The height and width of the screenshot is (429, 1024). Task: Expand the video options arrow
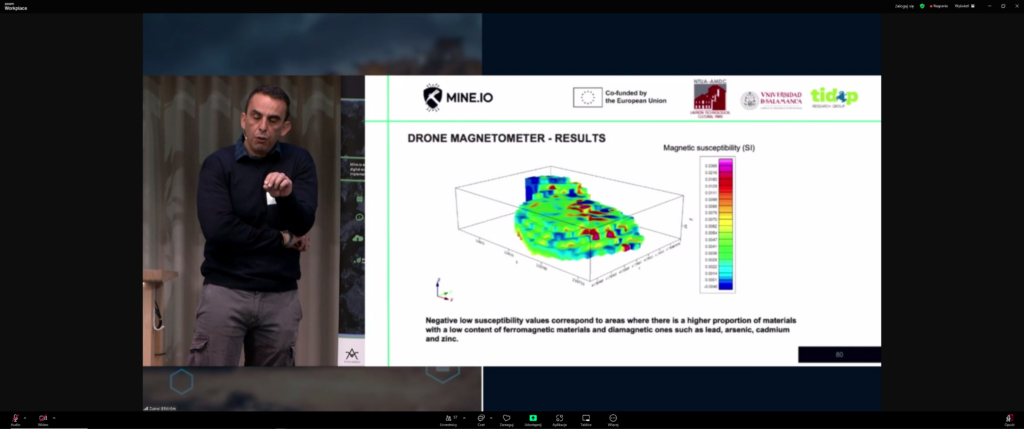click(x=54, y=416)
